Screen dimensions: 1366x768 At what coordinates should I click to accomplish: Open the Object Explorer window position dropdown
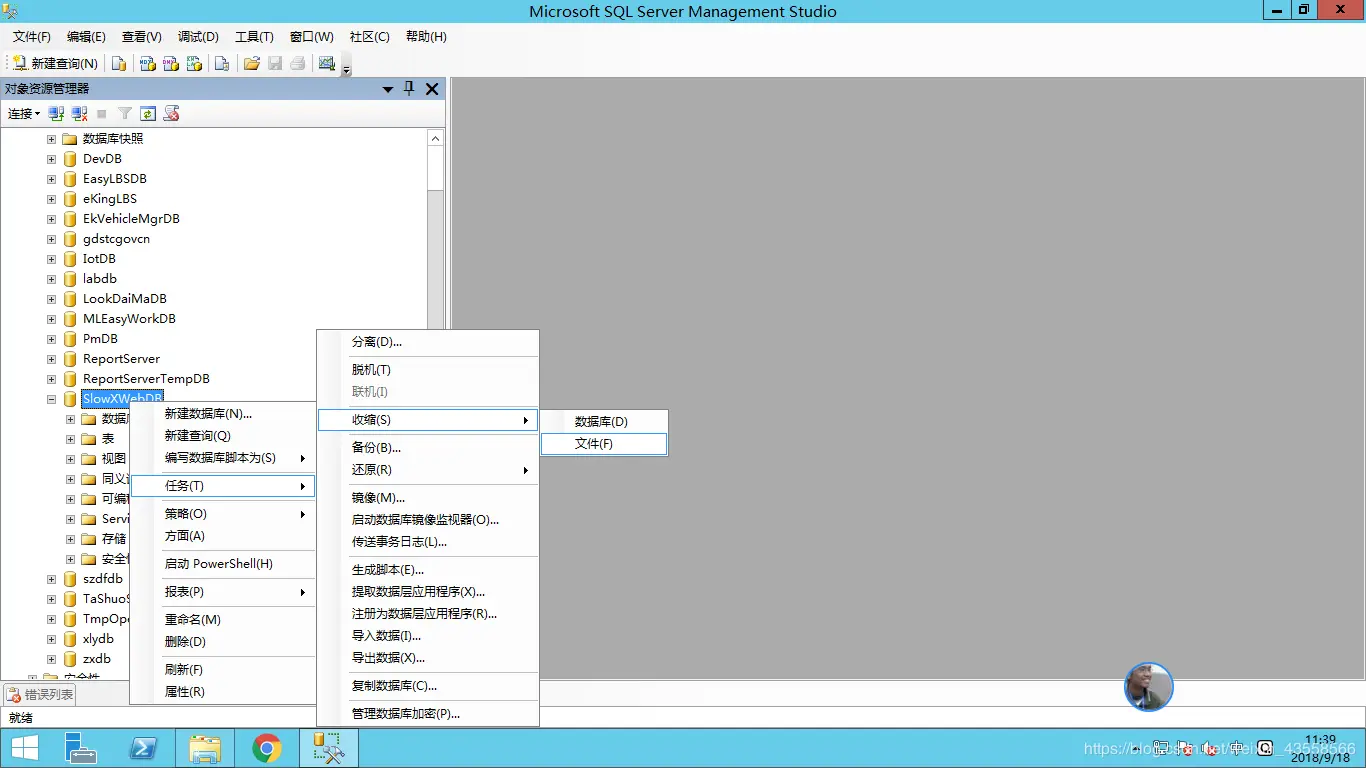pos(388,89)
